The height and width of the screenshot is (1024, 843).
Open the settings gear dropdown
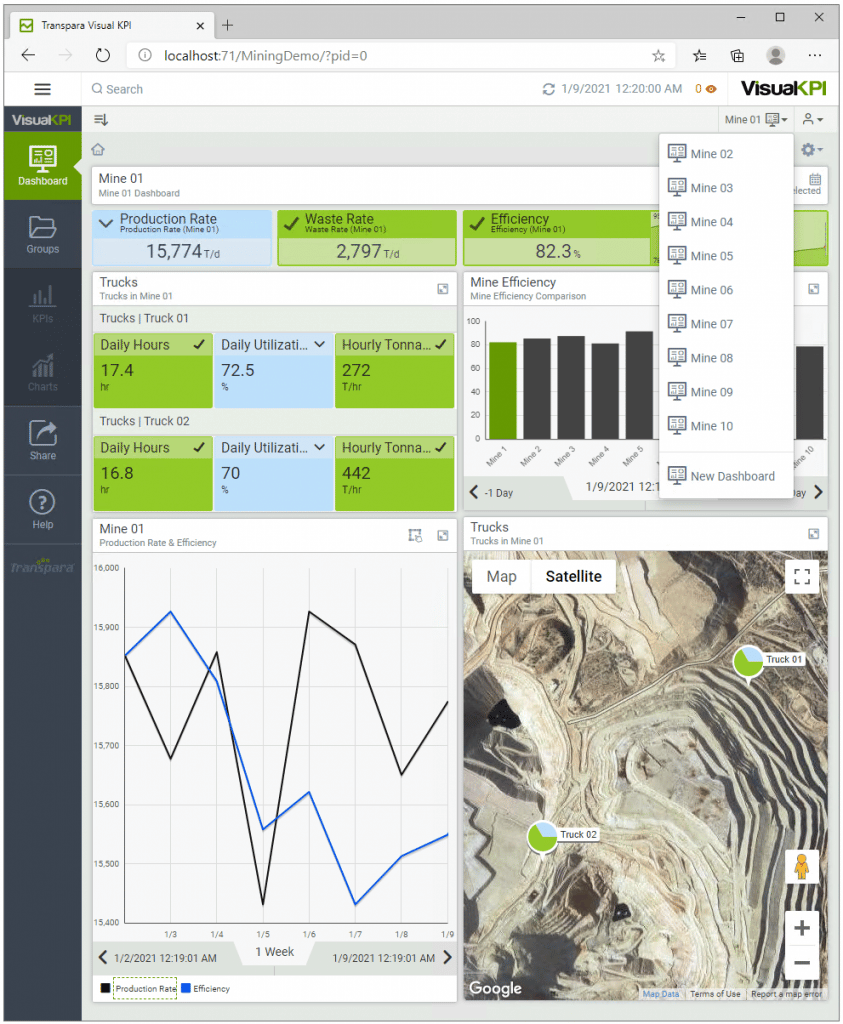(x=811, y=150)
